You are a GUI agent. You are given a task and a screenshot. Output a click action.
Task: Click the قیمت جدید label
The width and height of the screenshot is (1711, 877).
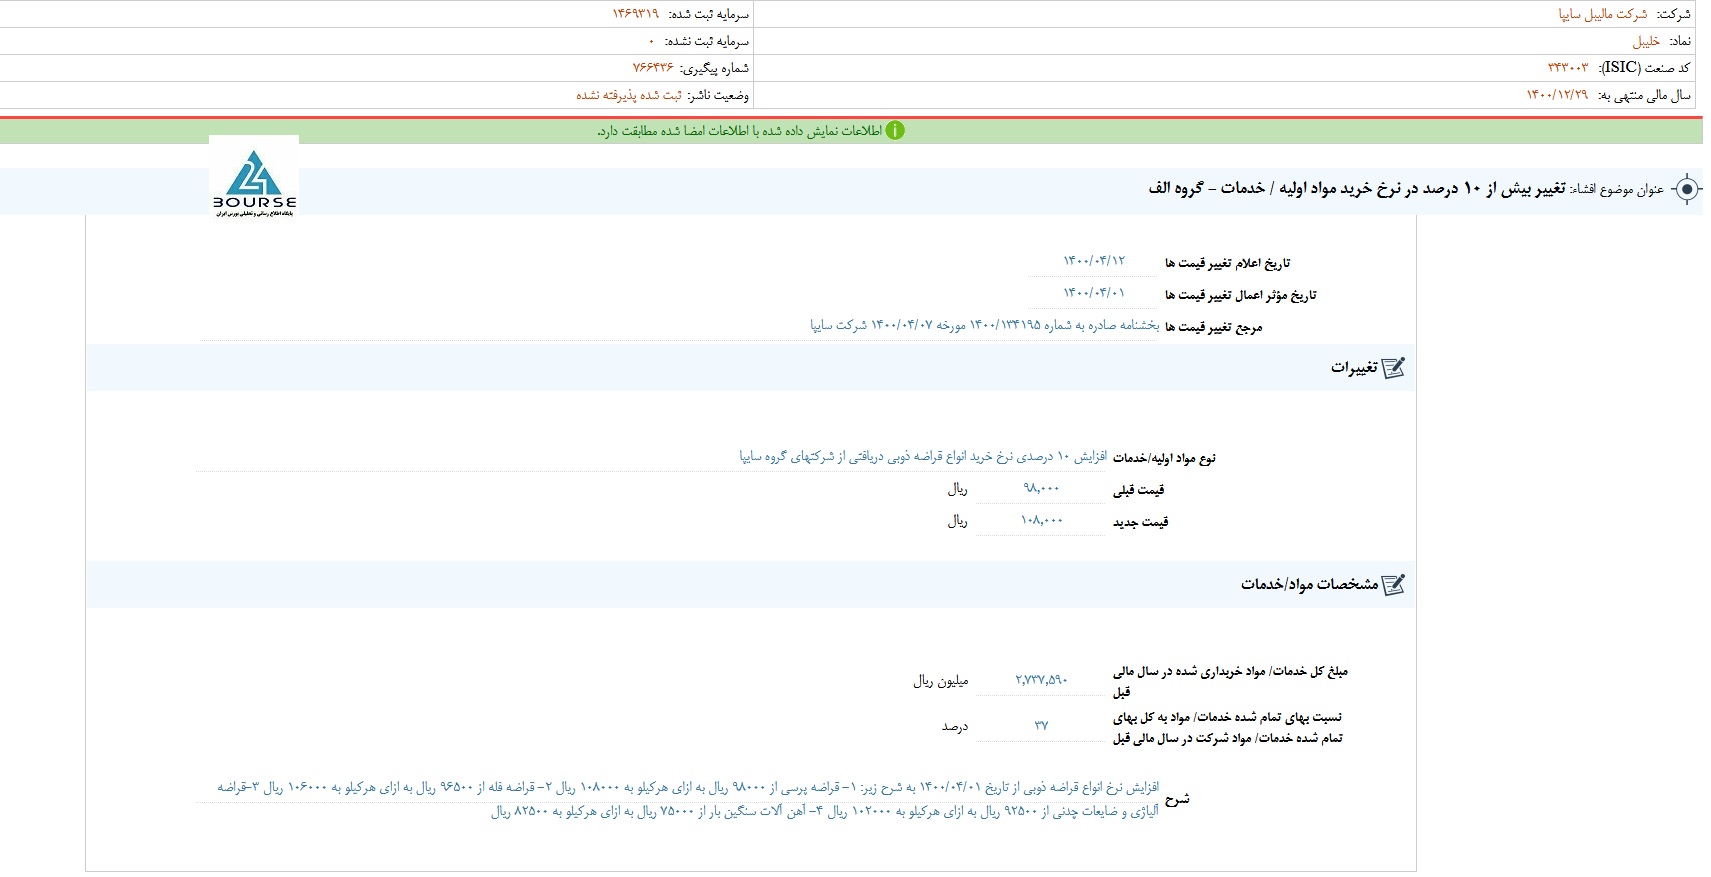click(x=1141, y=522)
